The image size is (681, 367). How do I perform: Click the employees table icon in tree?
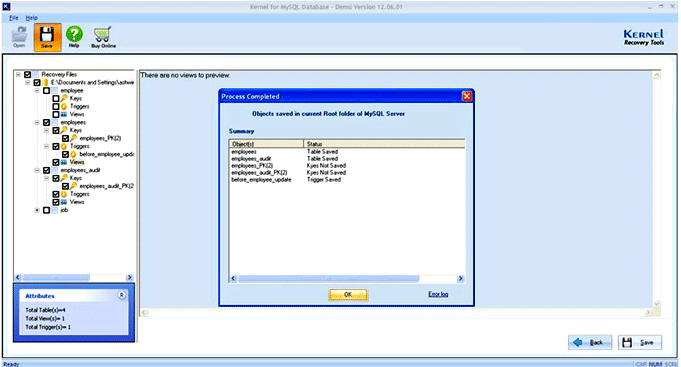coord(55,122)
